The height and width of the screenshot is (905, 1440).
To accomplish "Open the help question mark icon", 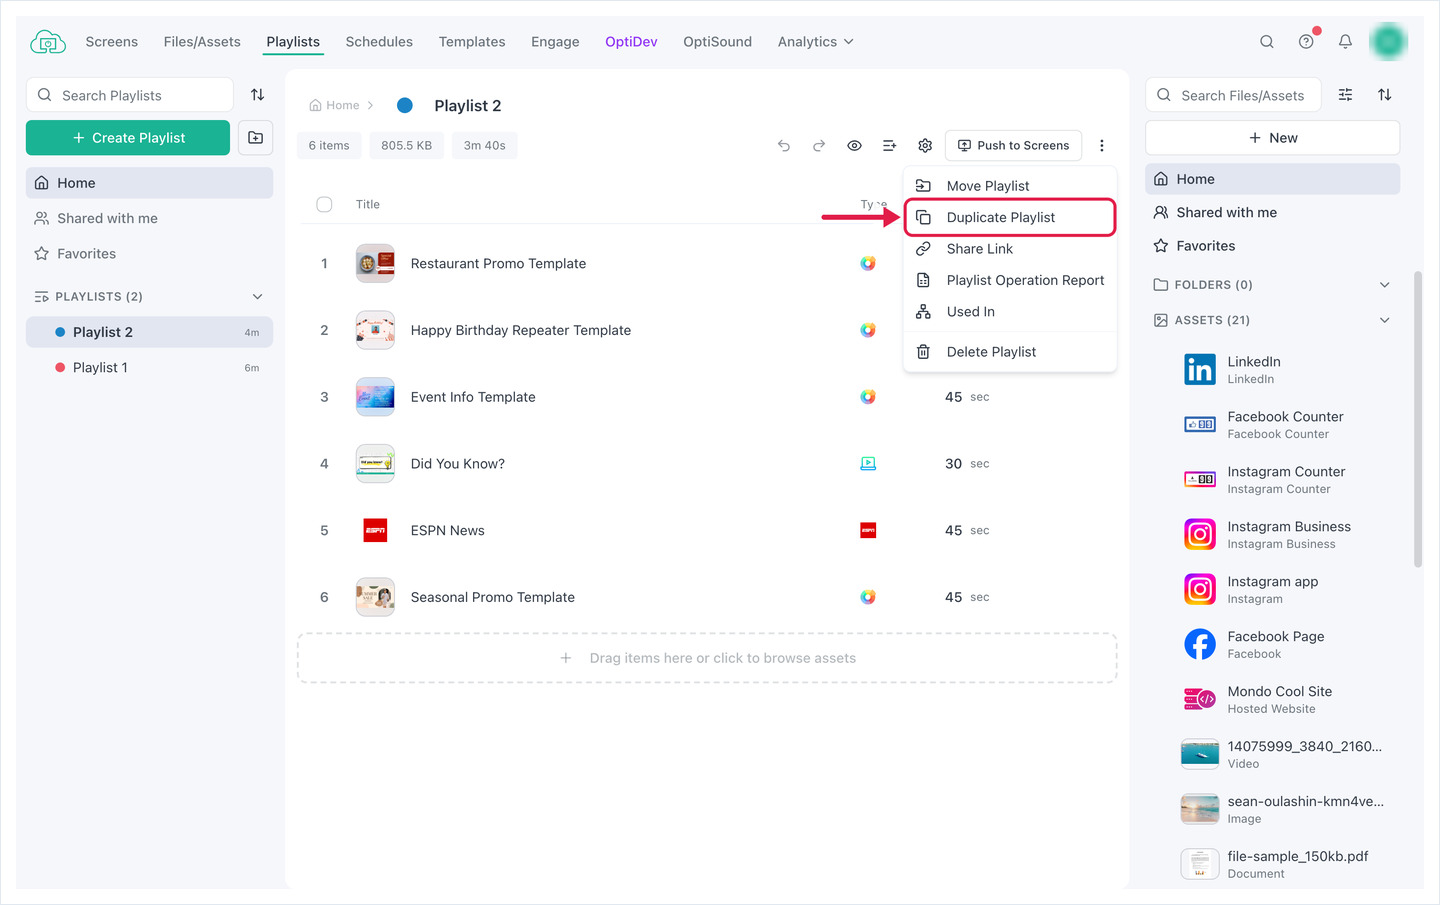I will click(1306, 42).
